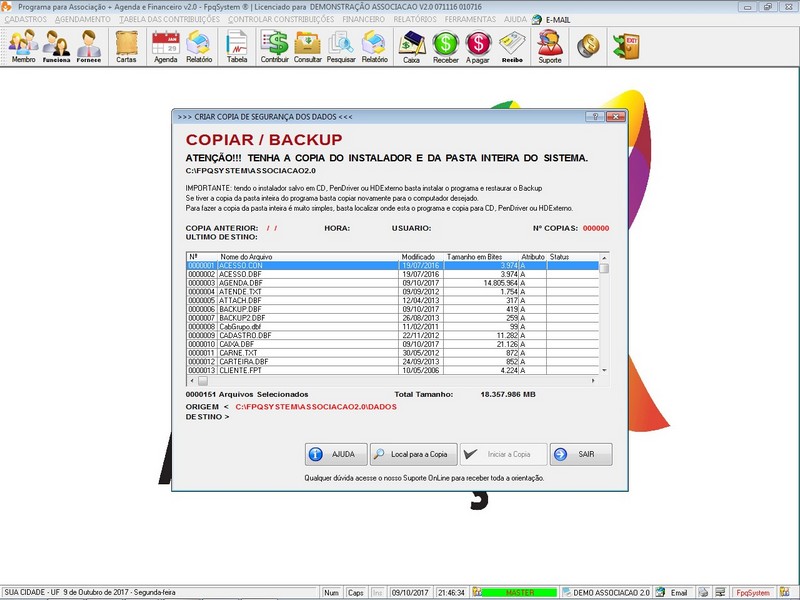Click the file list scroll down arrow
Image resolution: width=800 pixels, height=600 pixels.
coord(604,370)
